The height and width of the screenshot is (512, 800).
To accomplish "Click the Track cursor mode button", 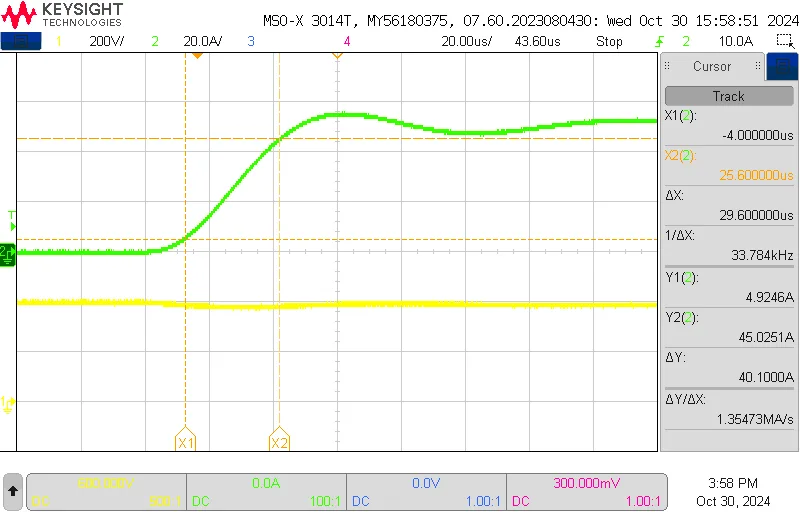I will pyautogui.click(x=729, y=96).
